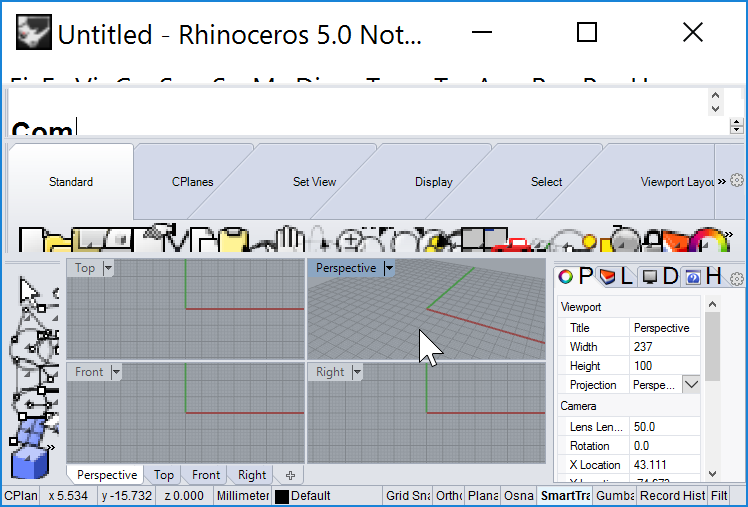This screenshot has height=507, width=748.
Task: Toggle Gumball in the status bar
Action: pos(615,496)
